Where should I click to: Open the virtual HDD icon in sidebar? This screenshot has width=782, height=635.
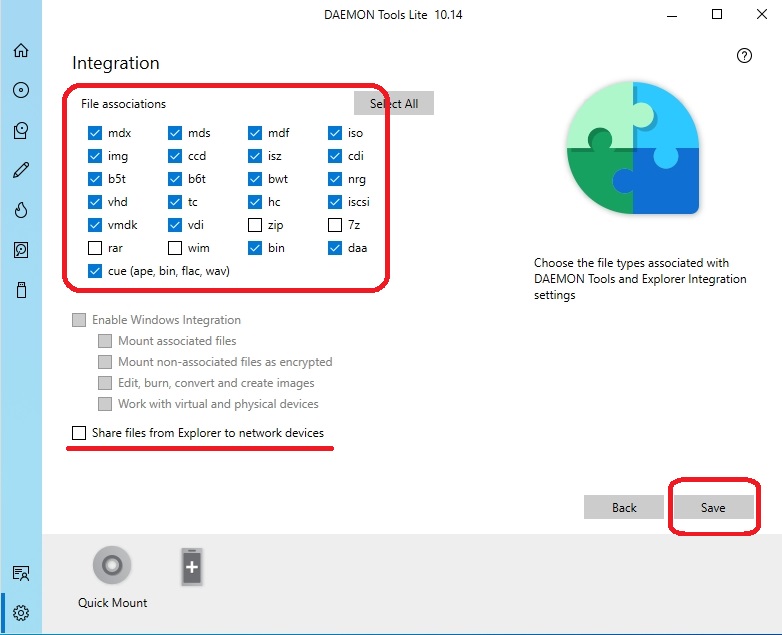[21, 250]
